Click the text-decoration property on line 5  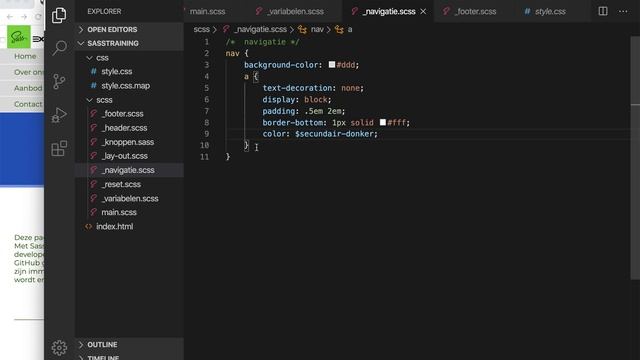(297, 88)
